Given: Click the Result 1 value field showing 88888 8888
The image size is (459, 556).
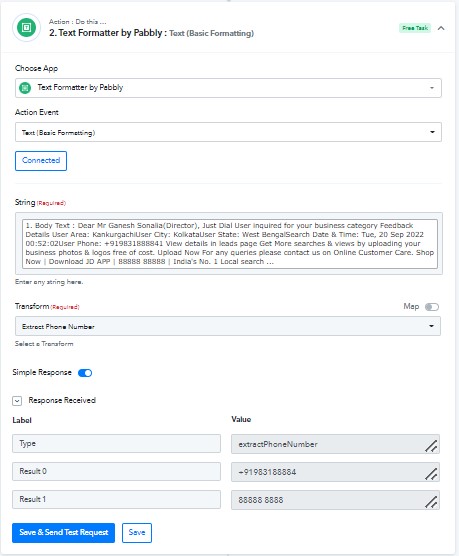Looking at the screenshot, I should click(335, 500).
